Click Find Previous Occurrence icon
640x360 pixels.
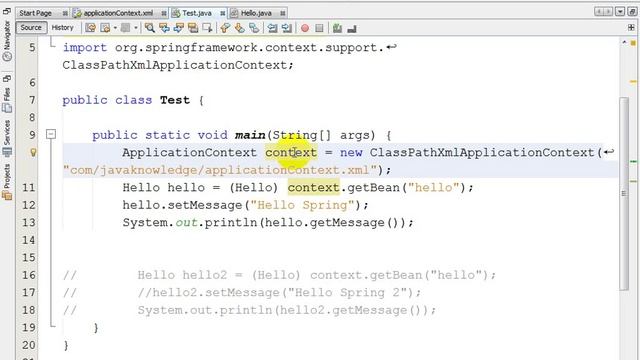coord(164,28)
